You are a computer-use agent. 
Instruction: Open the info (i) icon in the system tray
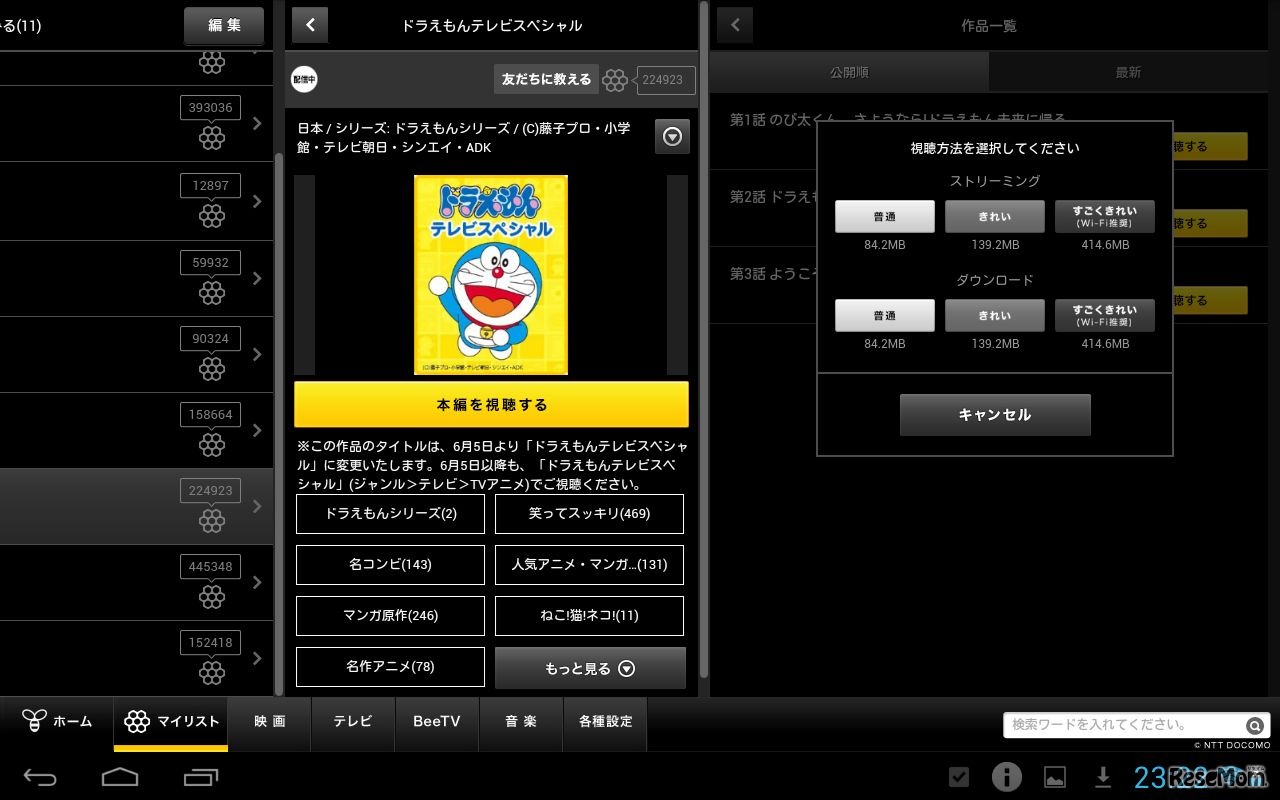(x=1007, y=777)
